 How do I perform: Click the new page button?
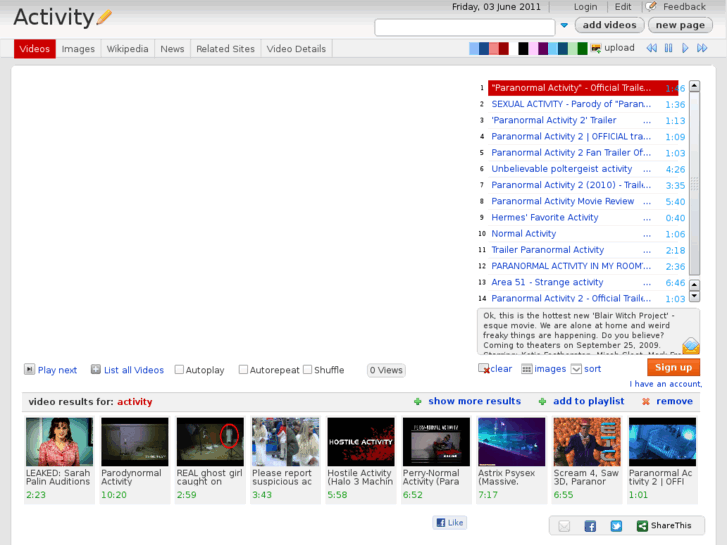680,25
